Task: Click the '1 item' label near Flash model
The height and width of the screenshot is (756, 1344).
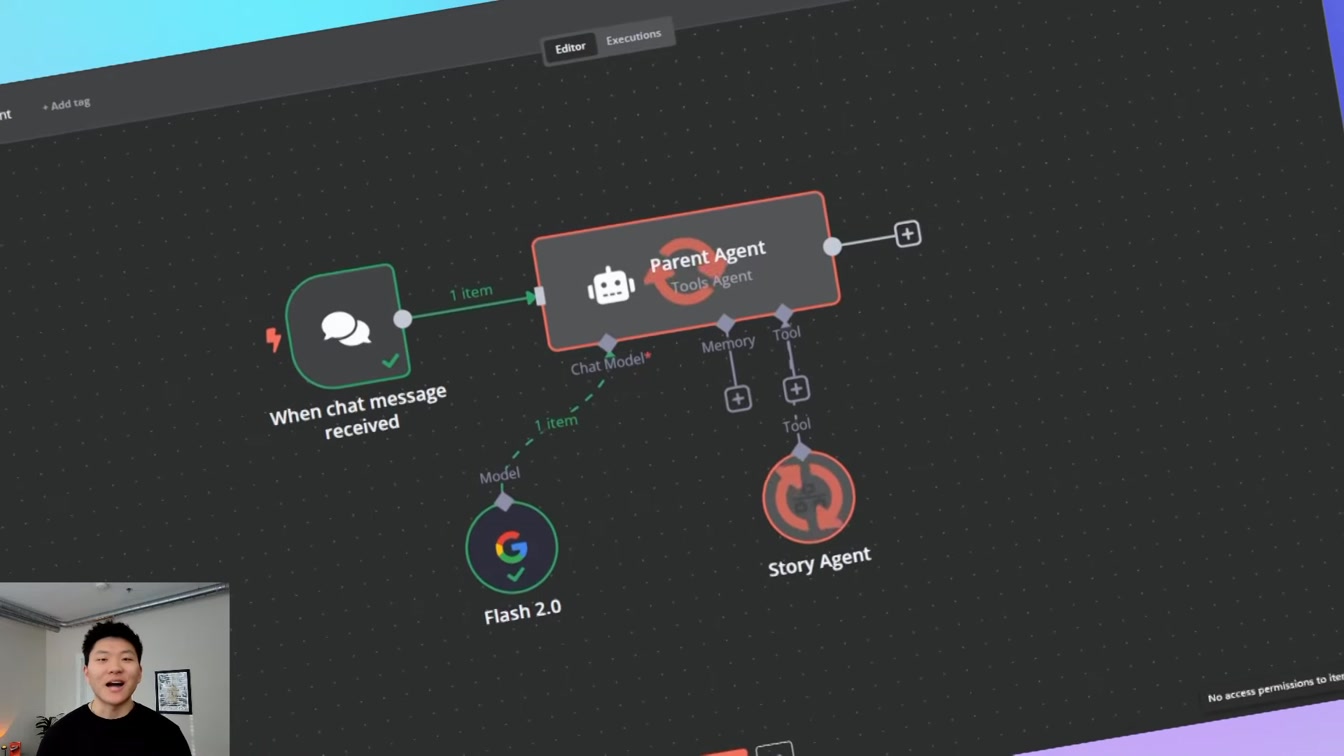Action: [x=556, y=423]
